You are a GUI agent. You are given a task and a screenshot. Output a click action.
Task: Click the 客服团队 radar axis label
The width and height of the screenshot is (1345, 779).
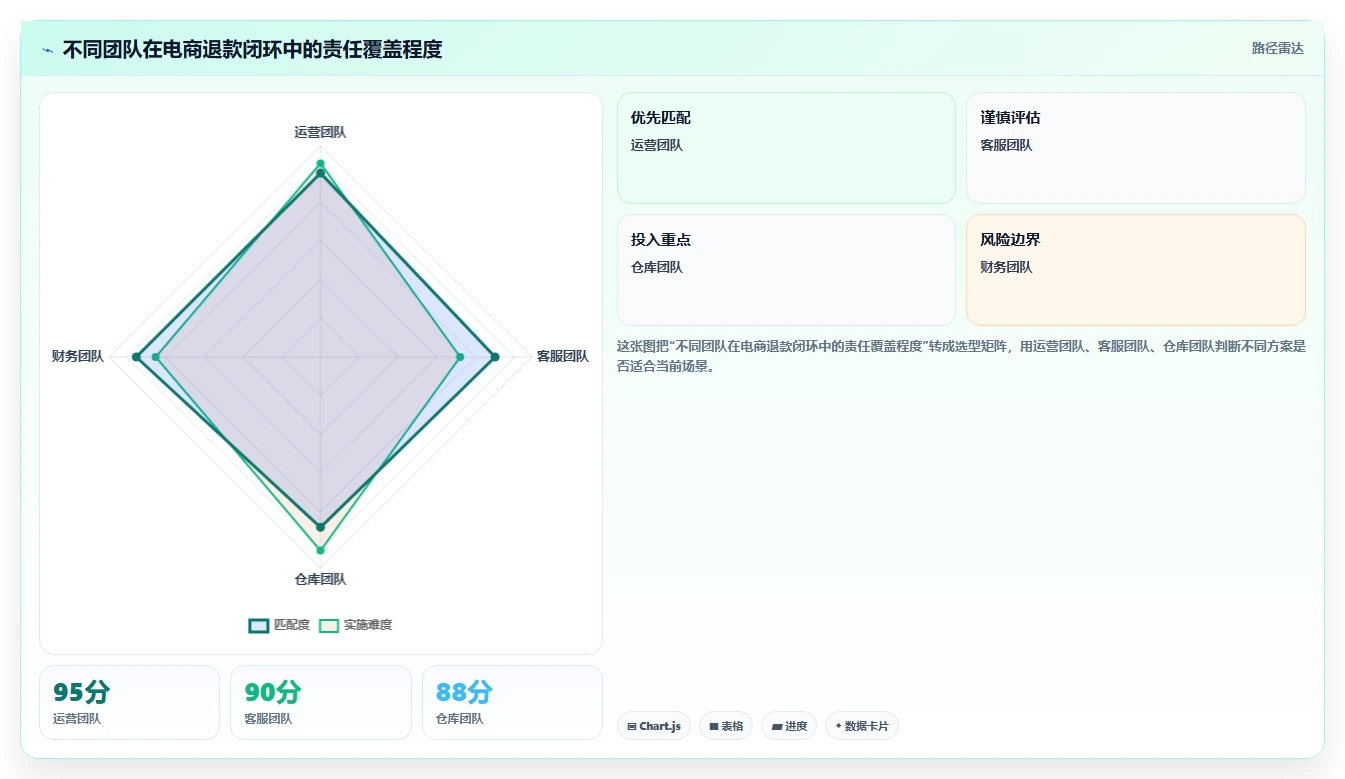click(x=562, y=356)
